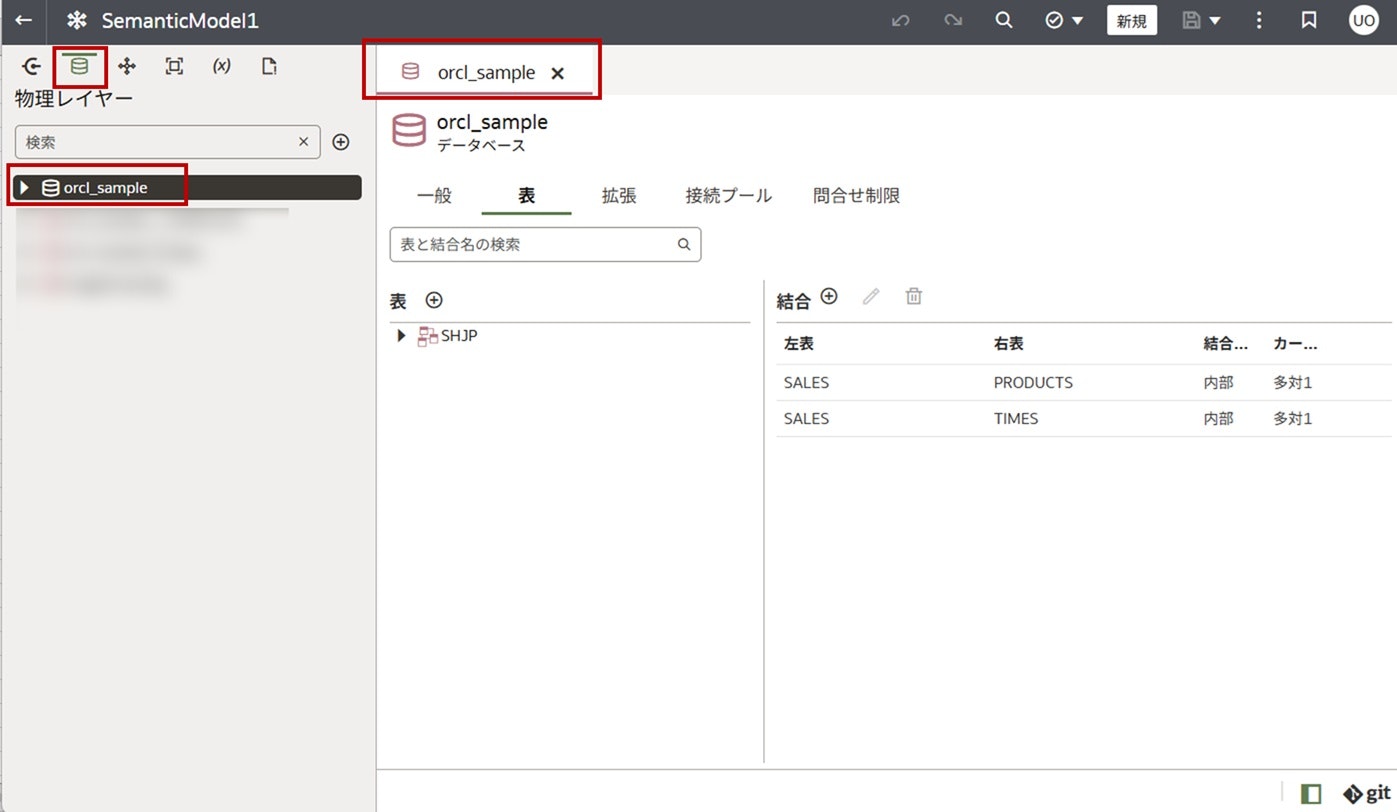The height and width of the screenshot is (812, 1397).
Task: Select orcl_sample in the physical layer tree
Action: point(186,187)
